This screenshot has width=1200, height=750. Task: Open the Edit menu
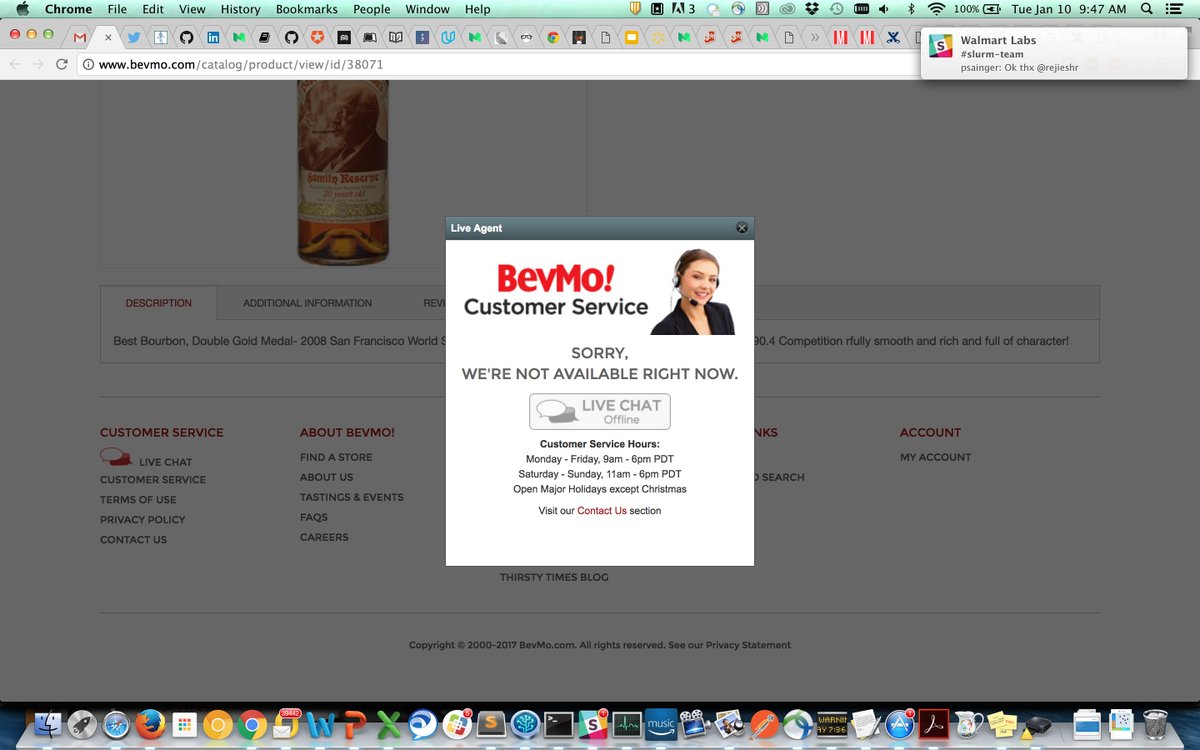(x=153, y=9)
